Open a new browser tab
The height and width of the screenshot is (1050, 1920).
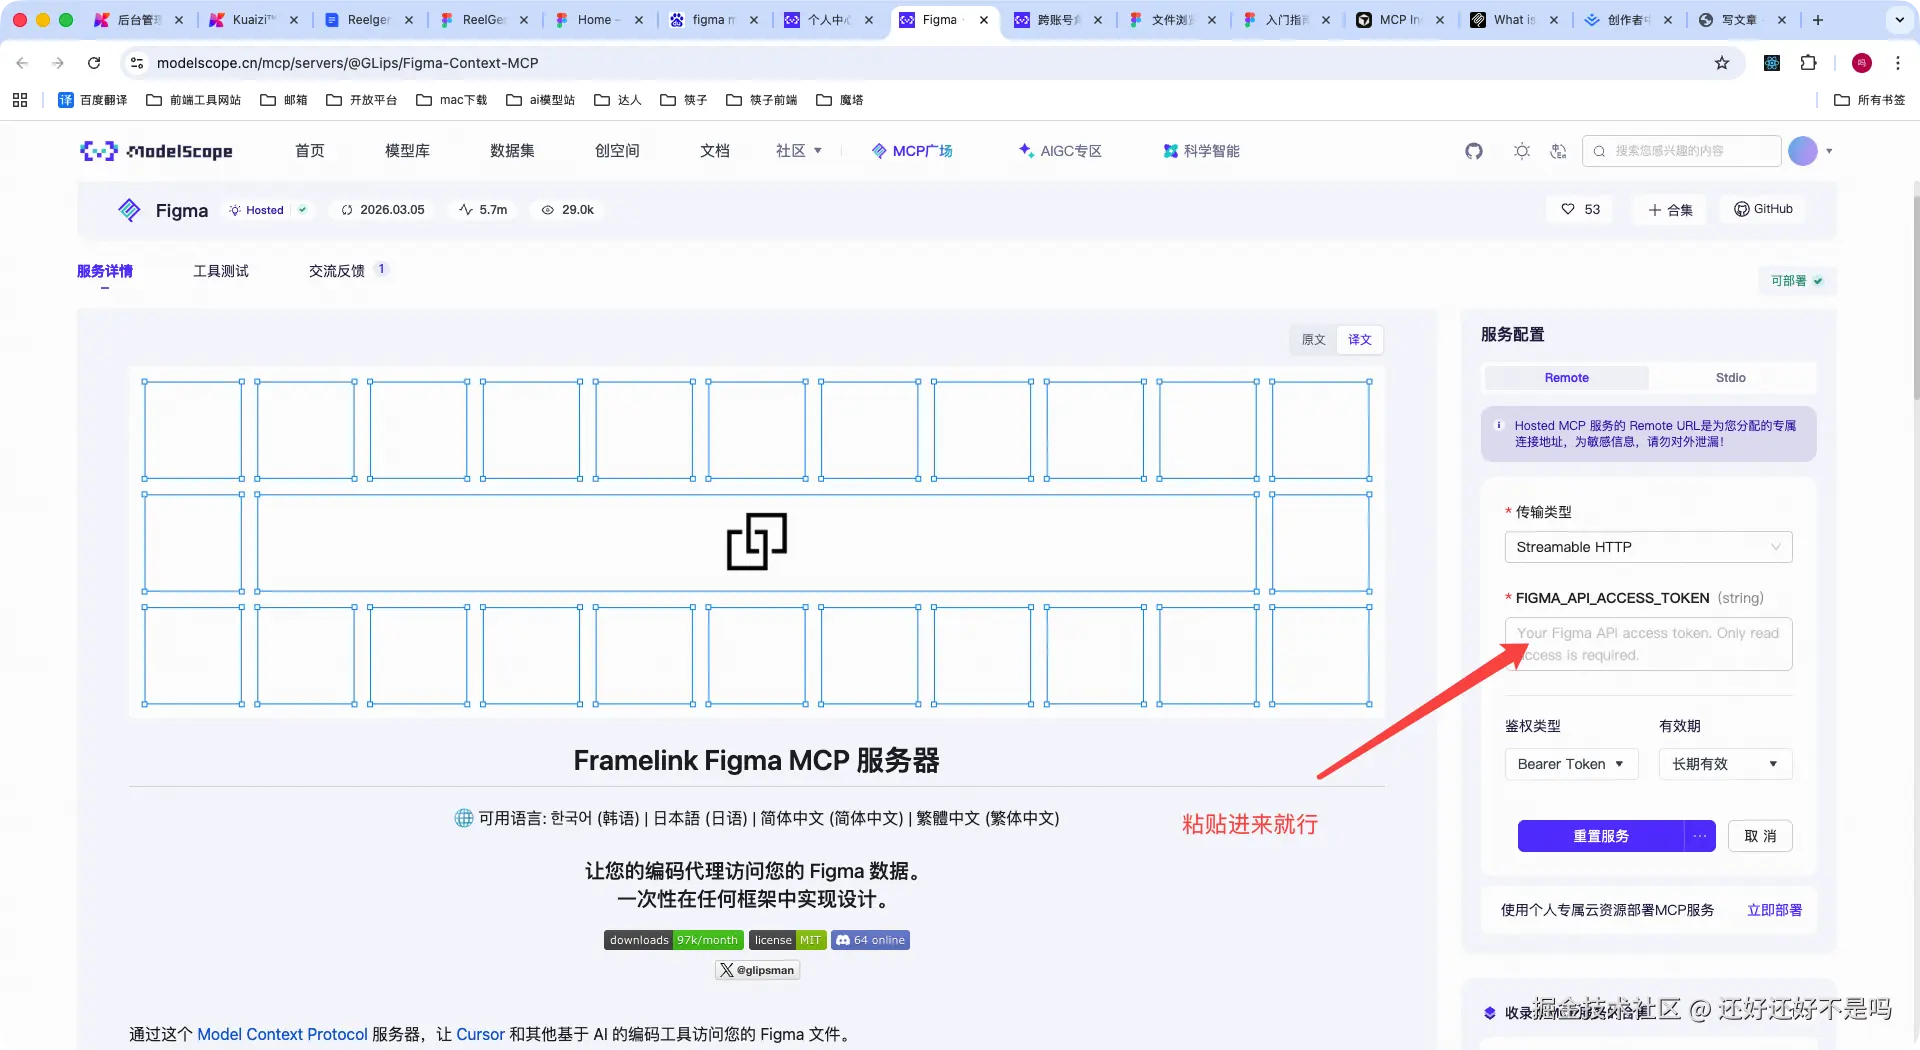pyautogui.click(x=1818, y=20)
